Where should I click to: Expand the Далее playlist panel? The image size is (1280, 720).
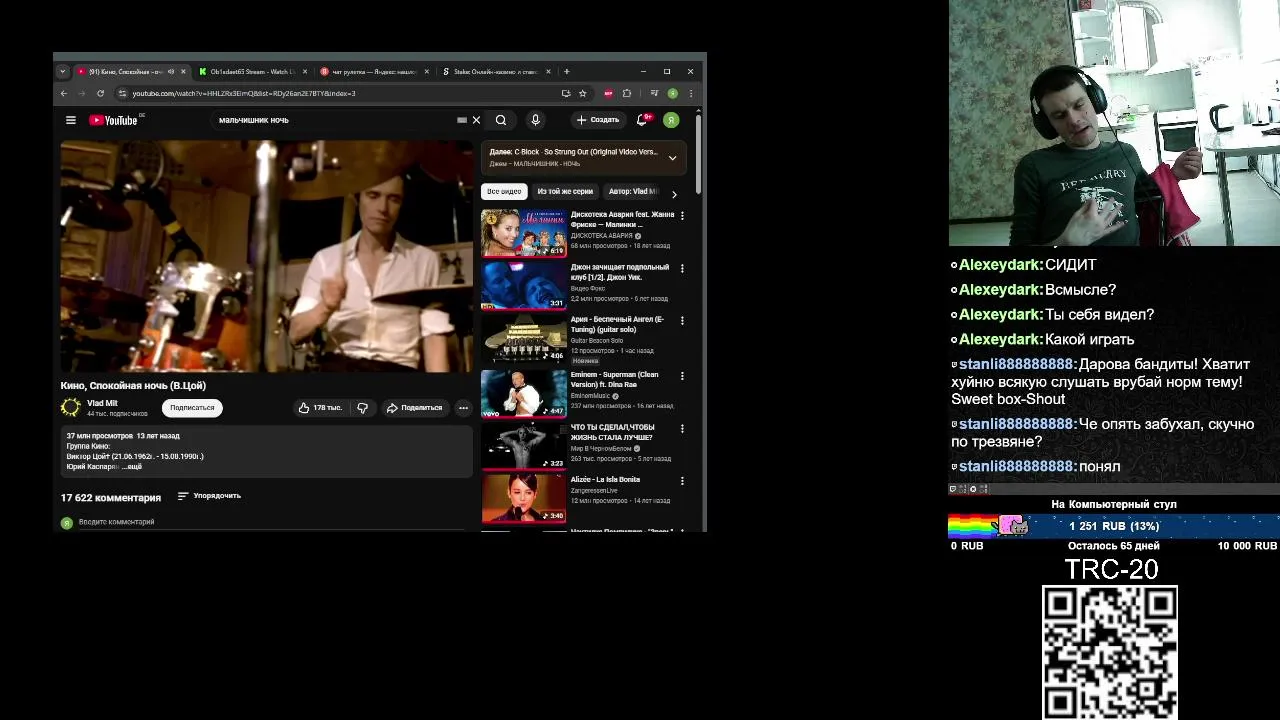(x=672, y=158)
